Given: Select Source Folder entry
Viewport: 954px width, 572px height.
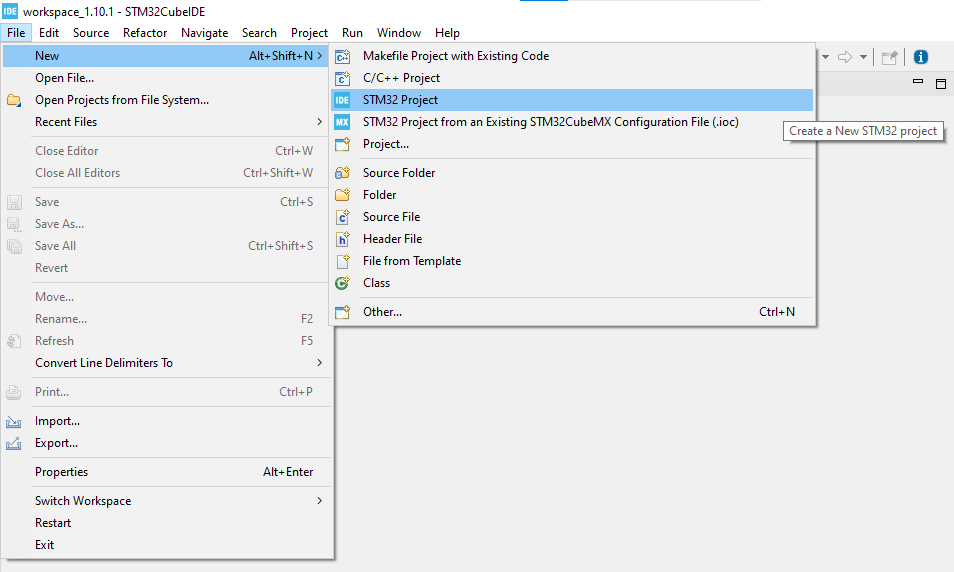Looking at the screenshot, I should click(572, 173).
